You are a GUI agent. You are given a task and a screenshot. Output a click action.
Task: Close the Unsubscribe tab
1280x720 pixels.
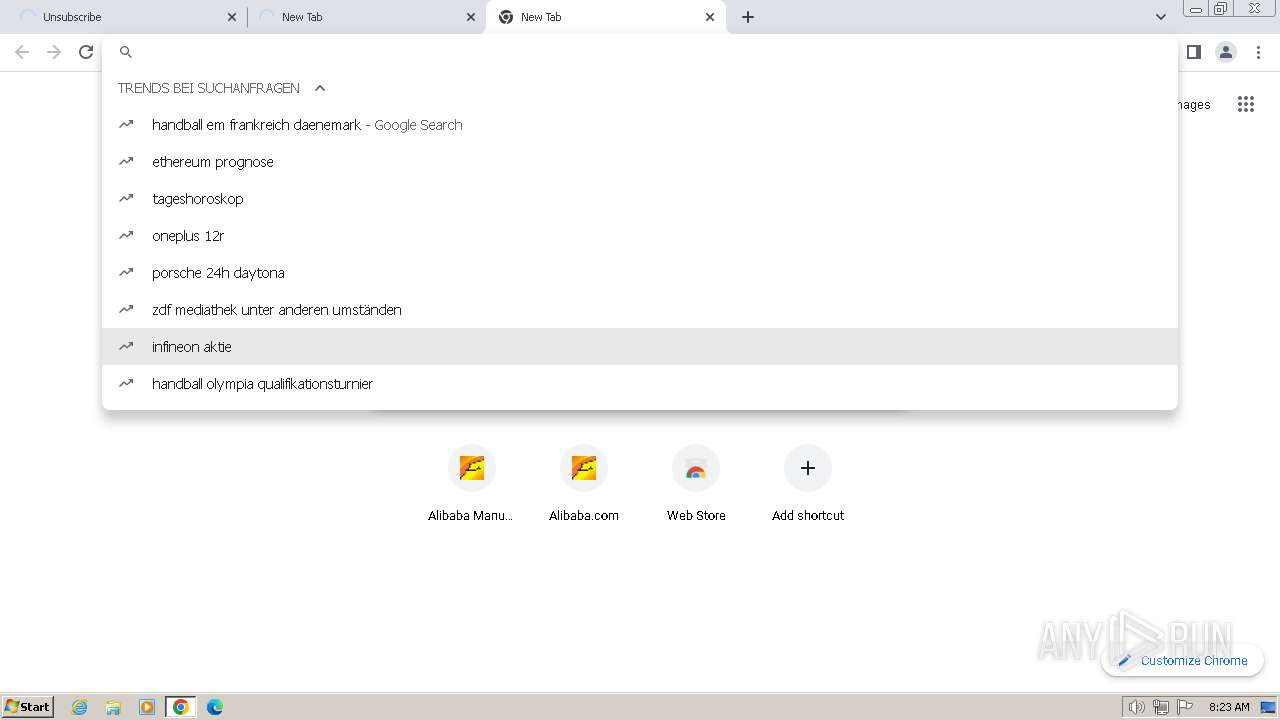pos(232,17)
